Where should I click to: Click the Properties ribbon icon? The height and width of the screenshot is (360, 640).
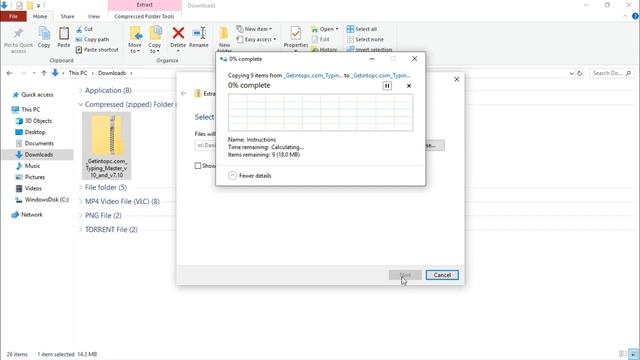click(x=296, y=33)
